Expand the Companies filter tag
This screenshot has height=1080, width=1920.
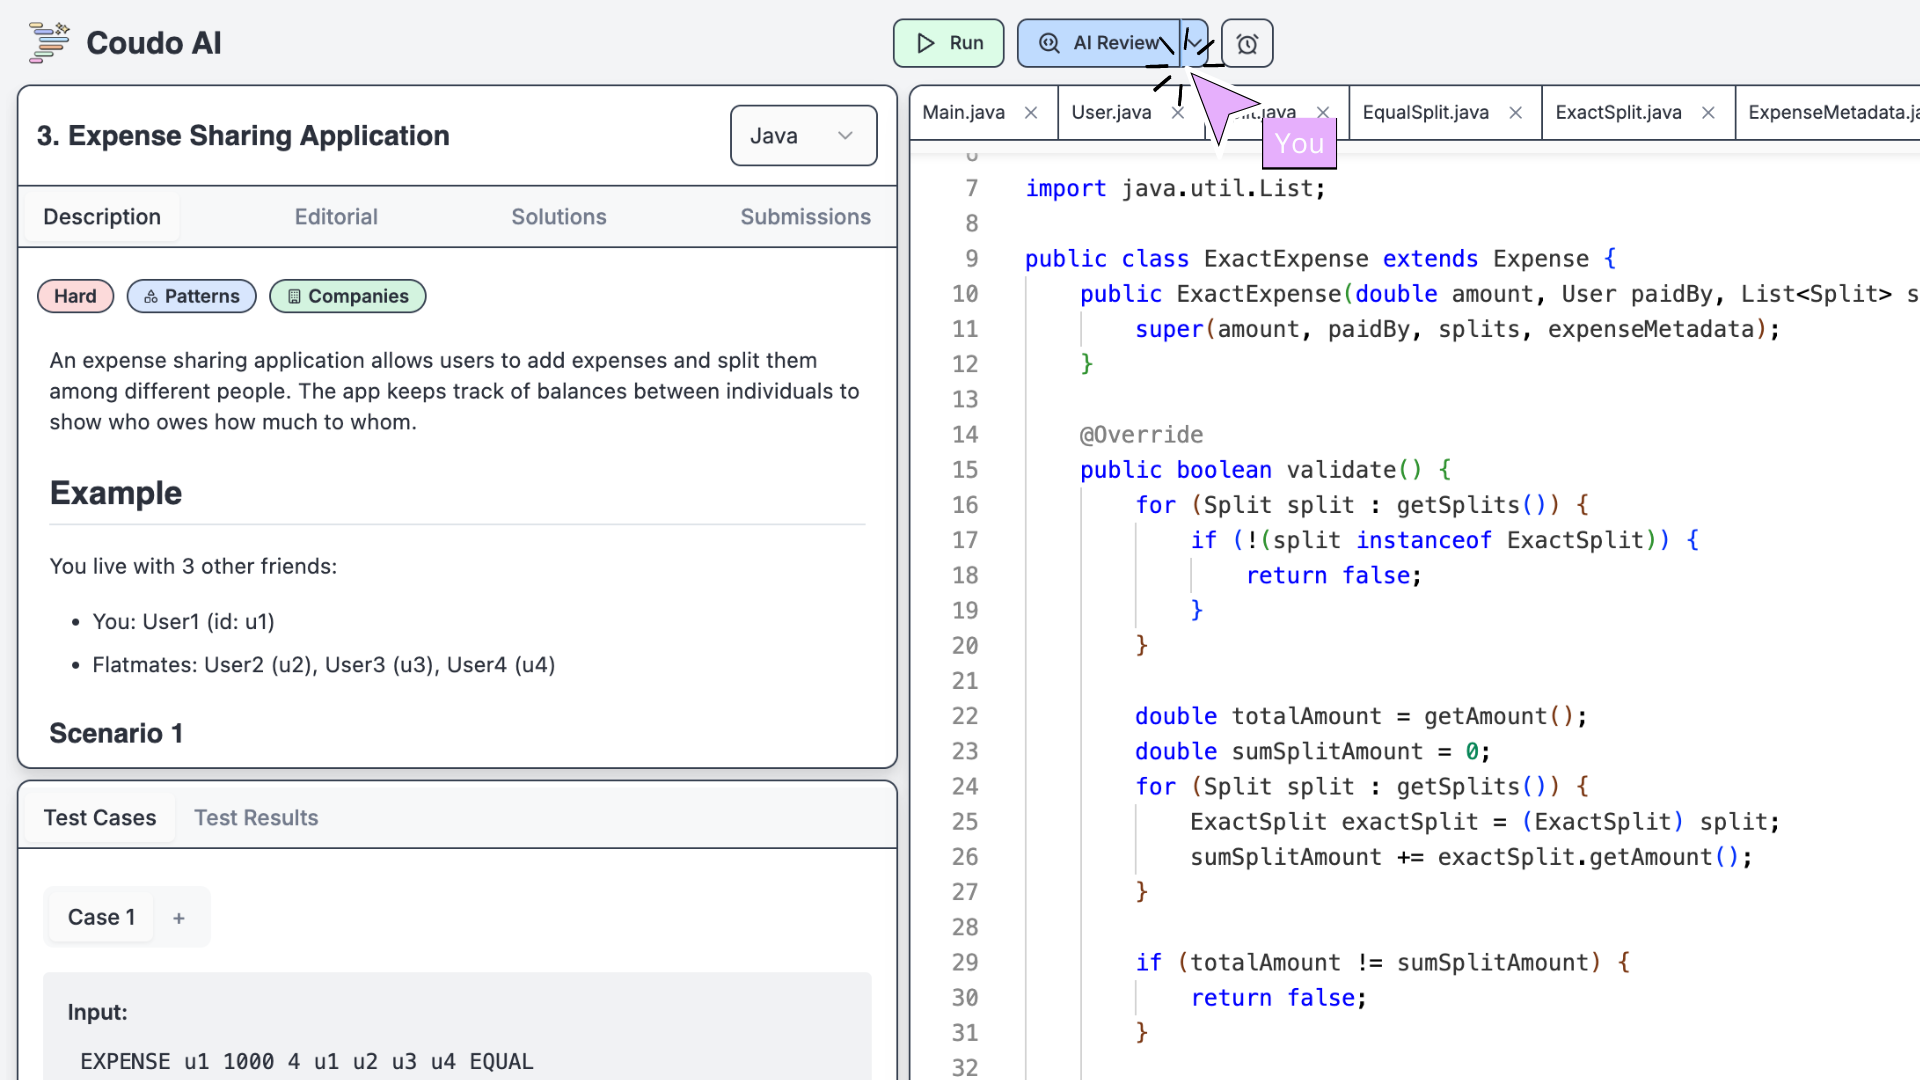[348, 295]
